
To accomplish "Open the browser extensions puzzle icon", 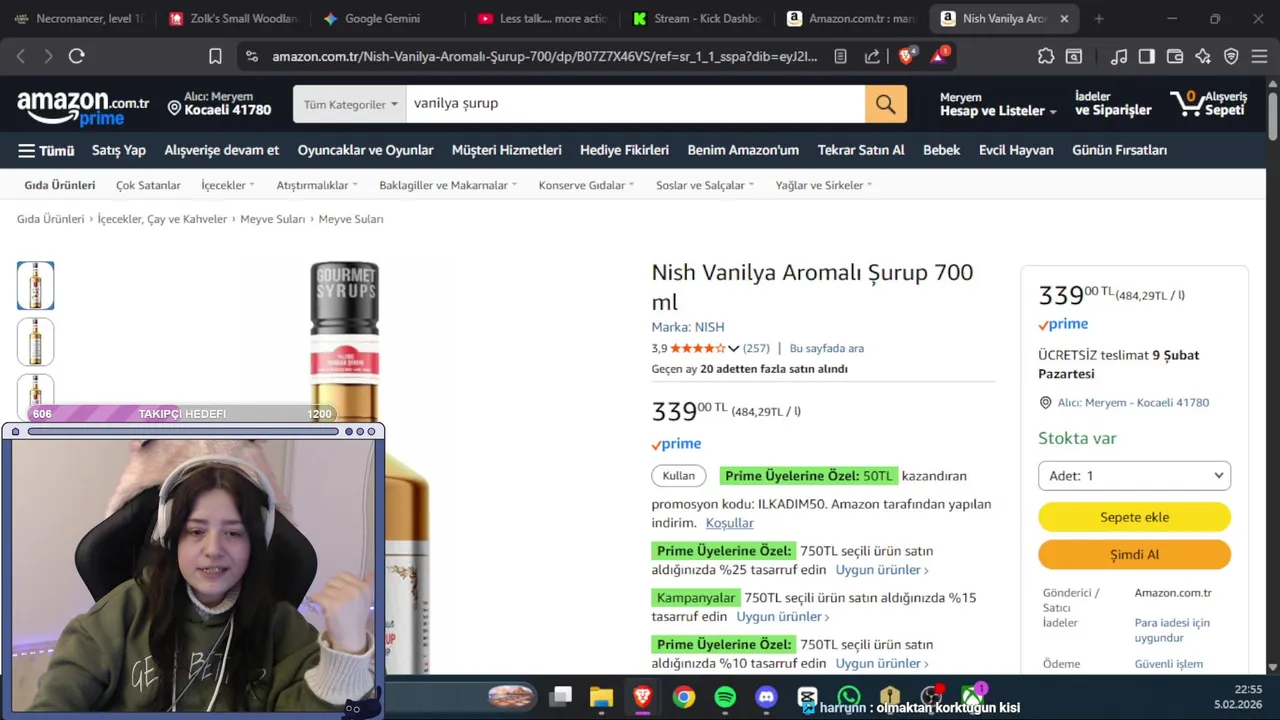I will pos(1046,56).
